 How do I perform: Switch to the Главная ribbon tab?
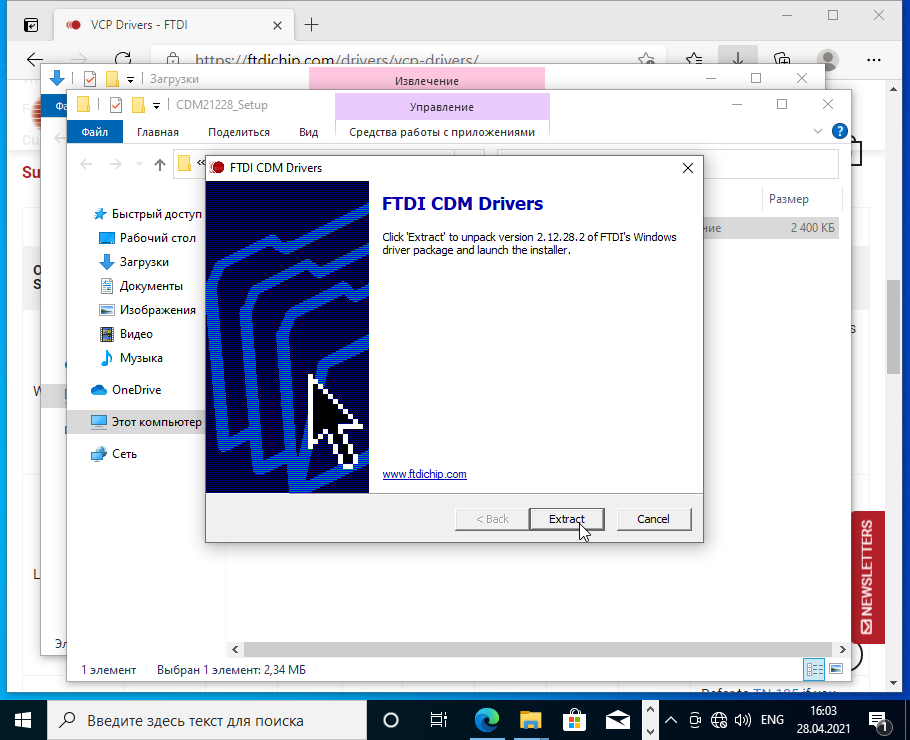pyautogui.click(x=158, y=132)
